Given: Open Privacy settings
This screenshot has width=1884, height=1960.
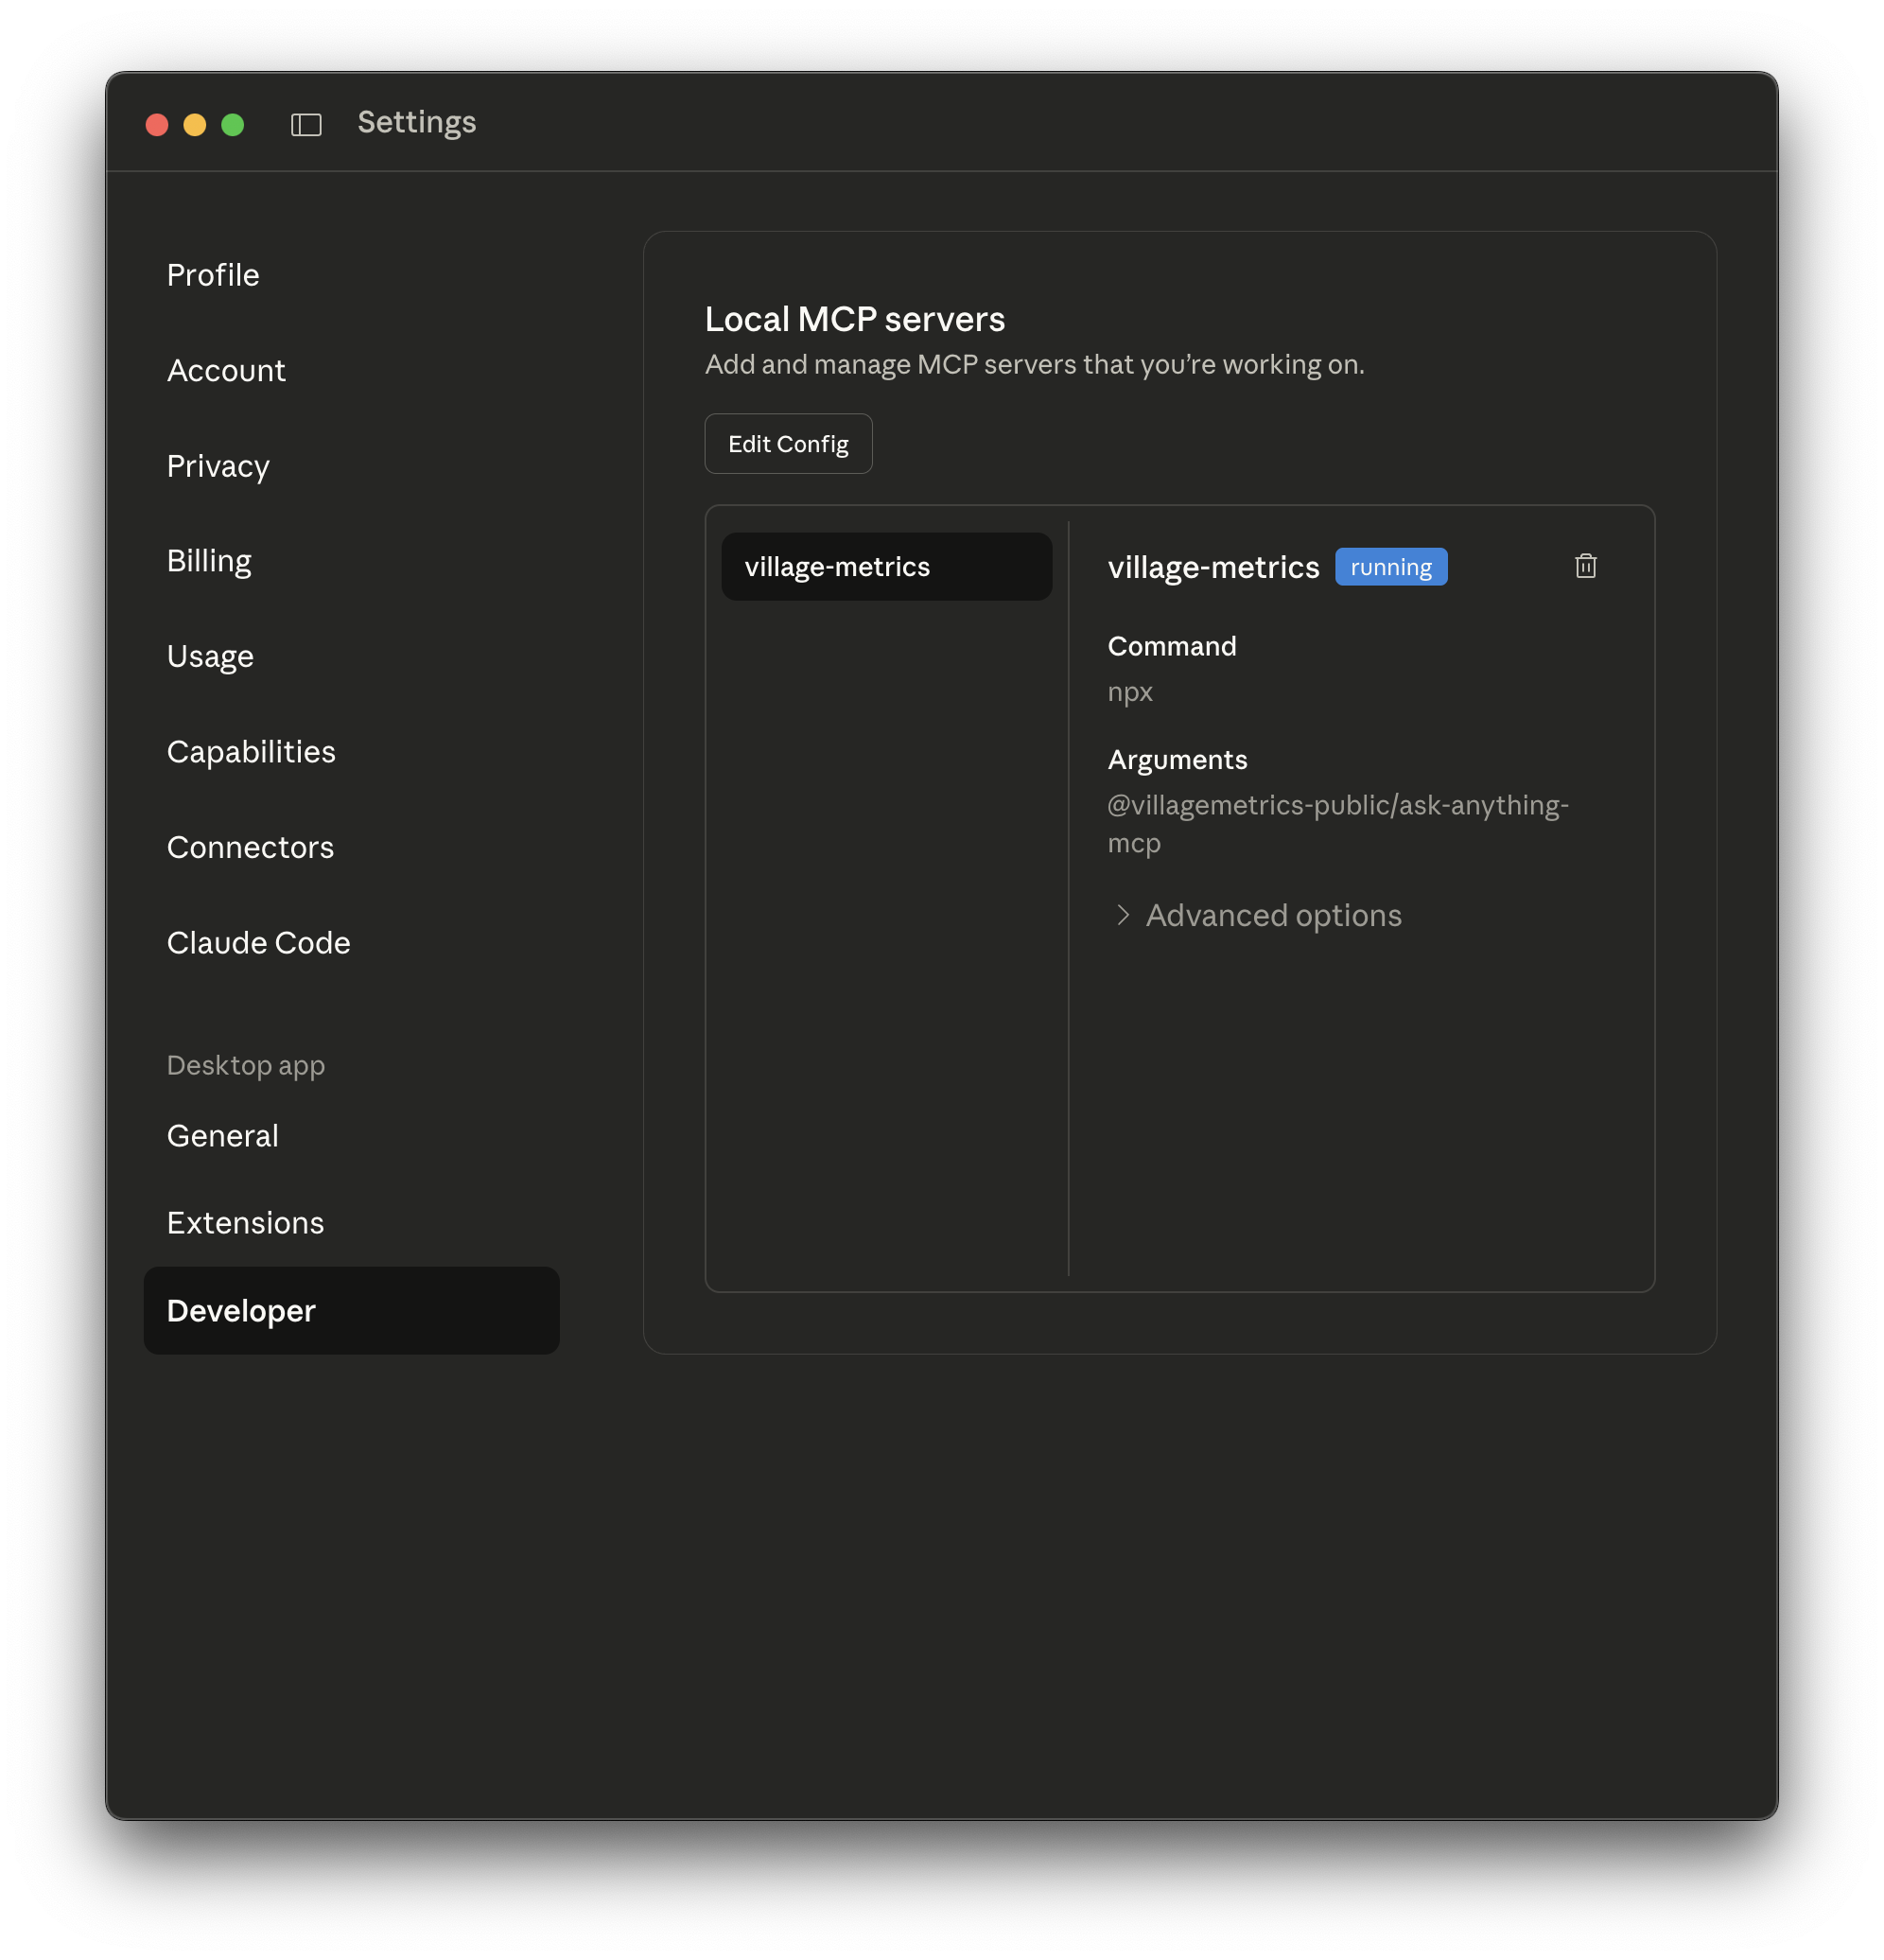Looking at the screenshot, I should (x=218, y=466).
